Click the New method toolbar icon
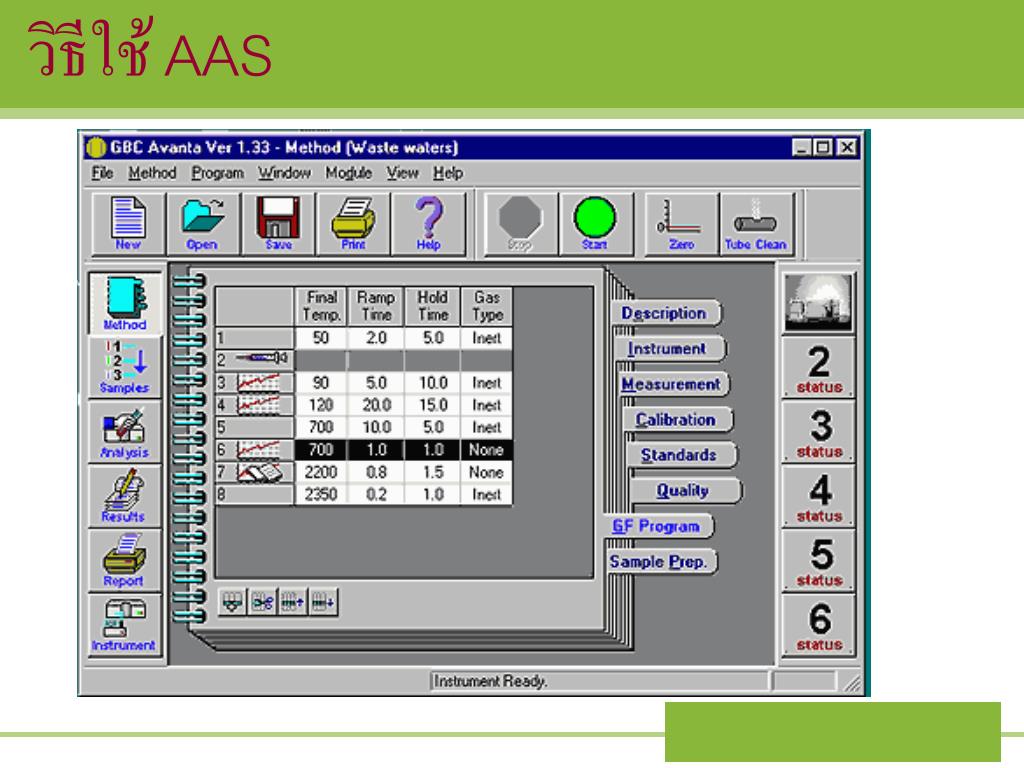The width and height of the screenshot is (1024, 768). pyautogui.click(x=128, y=223)
